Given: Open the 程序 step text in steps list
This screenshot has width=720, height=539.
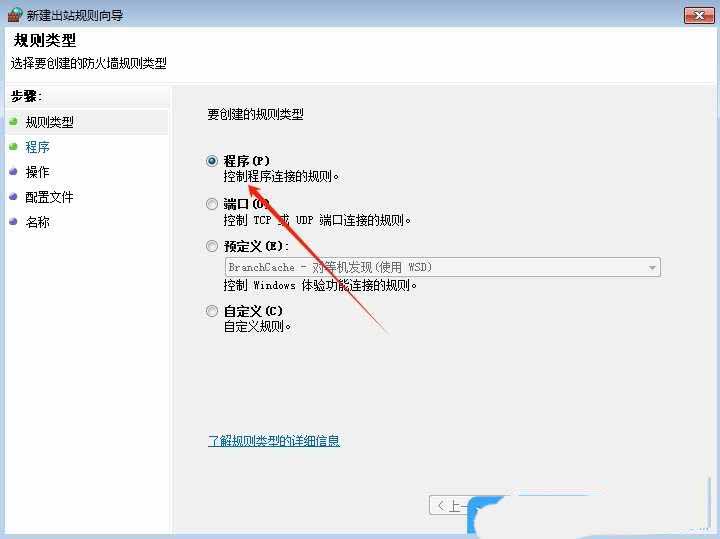Looking at the screenshot, I should tap(37, 147).
